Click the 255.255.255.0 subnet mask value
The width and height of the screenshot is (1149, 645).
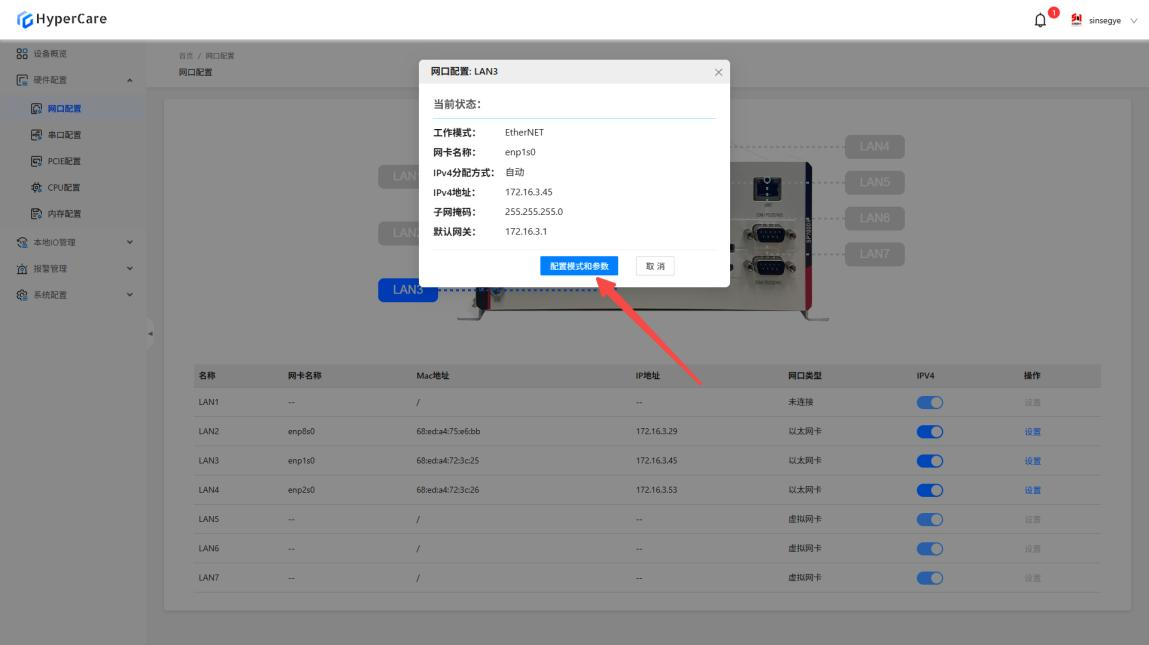coord(533,212)
